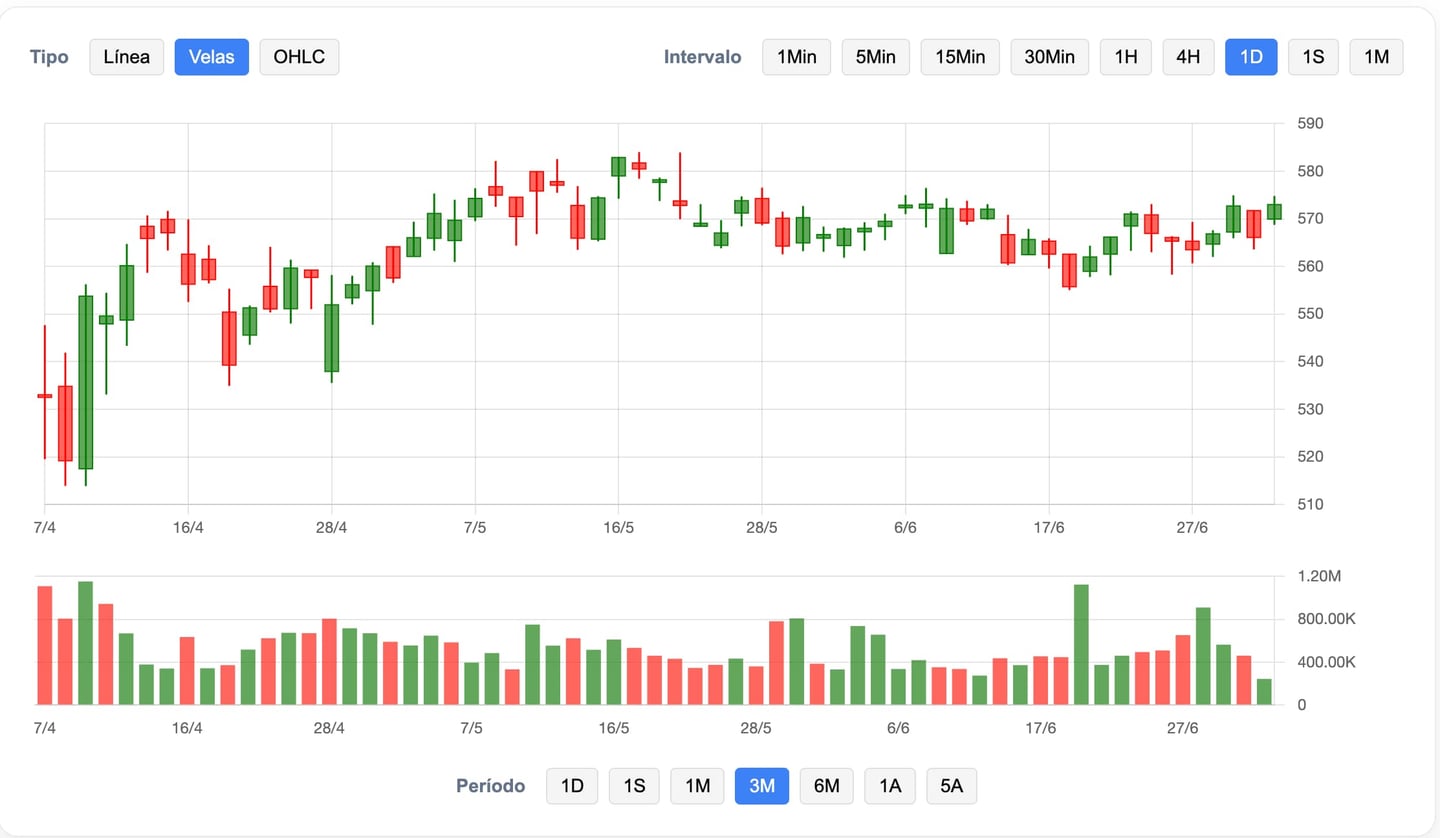1440x838 pixels.
Task: Select the 15Min interval button
Action: [x=960, y=57]
